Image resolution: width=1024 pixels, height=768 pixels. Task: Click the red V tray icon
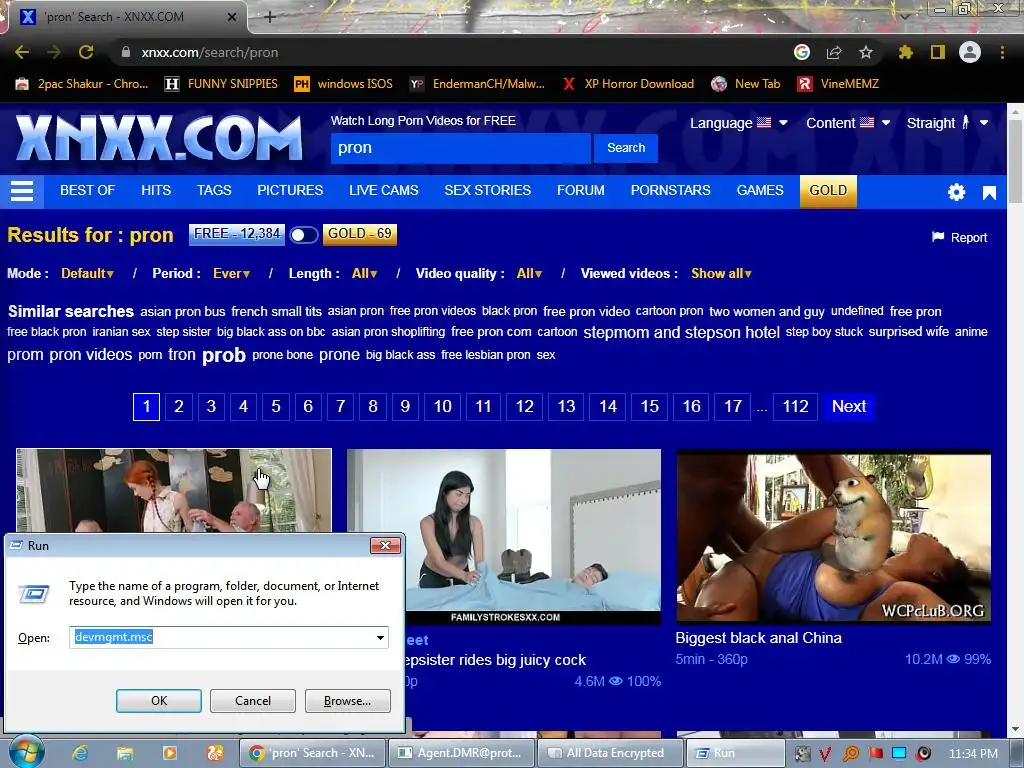tap(825, 754)
